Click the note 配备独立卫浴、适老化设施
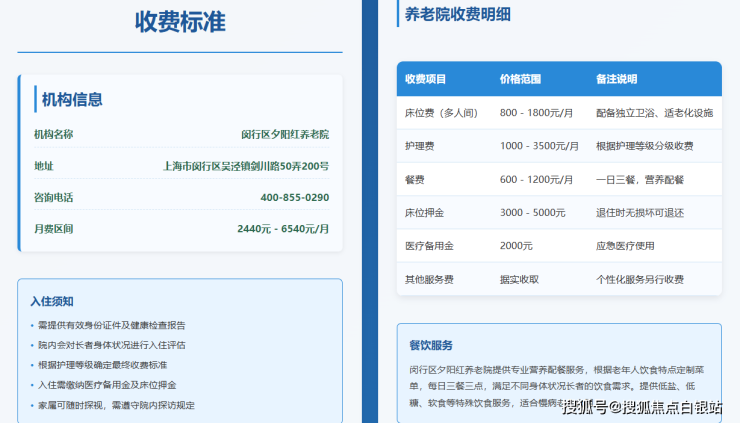This screenshot has height=423, width=740. [655, 113]
